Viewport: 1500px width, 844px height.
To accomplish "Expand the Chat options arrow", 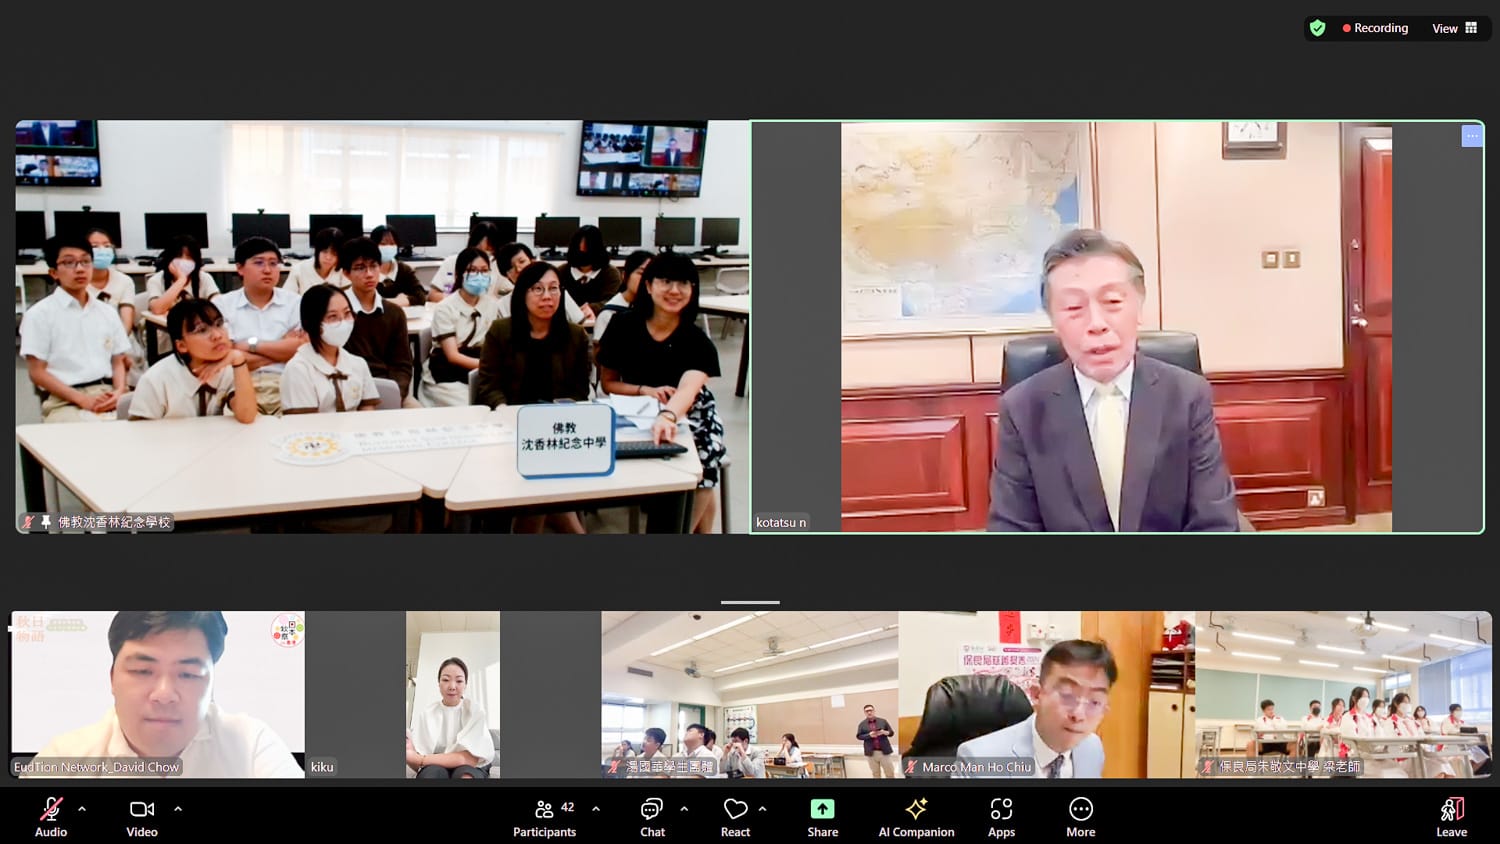I will tap(684, 808).
